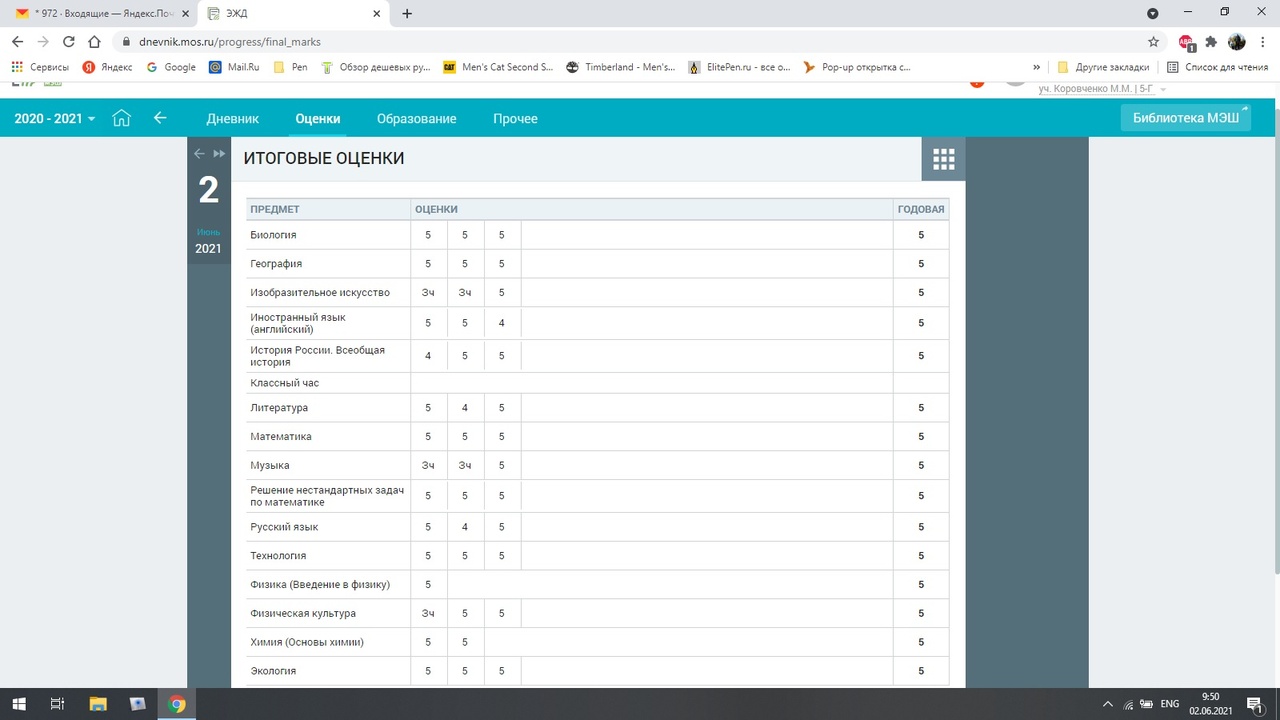
Task: Reload the page
Action: (x=69, y=42)
